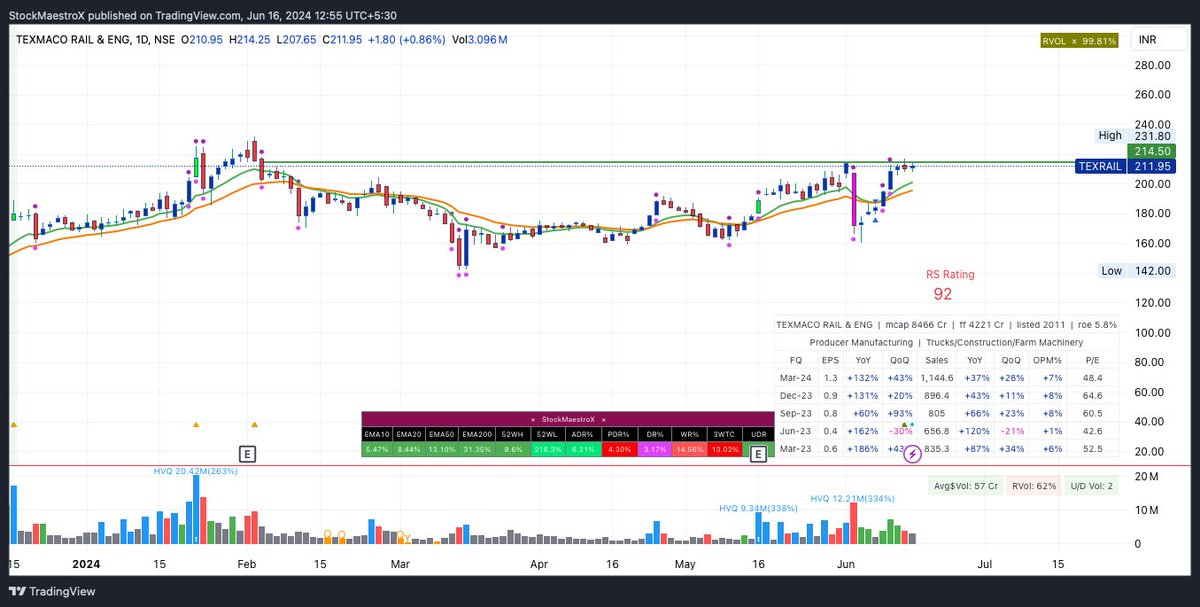Viewport: 1200px width, 607px height.
Task: Click the Apr label on the time axis
Action: tap(539, 565)
